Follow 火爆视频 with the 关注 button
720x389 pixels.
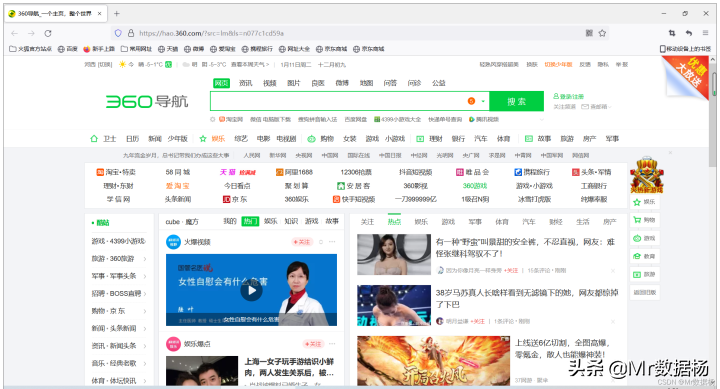tap(302, 242)
